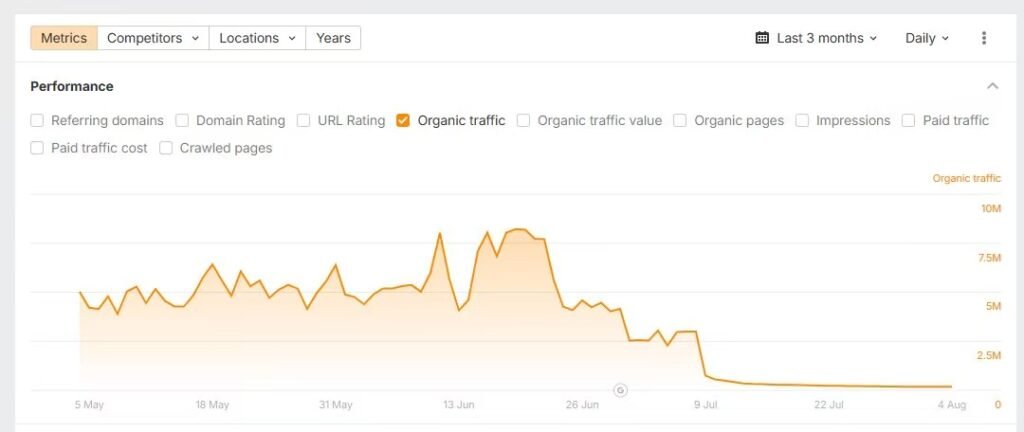The image size is (1024, 432).
Task: Select the Paid traffic checkbox
Action: 909,121
